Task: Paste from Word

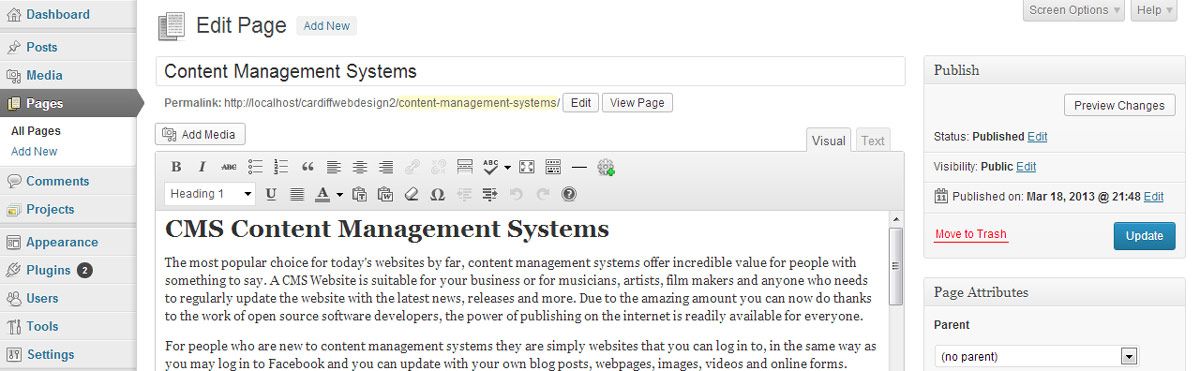Action: (x=385, y=193)
